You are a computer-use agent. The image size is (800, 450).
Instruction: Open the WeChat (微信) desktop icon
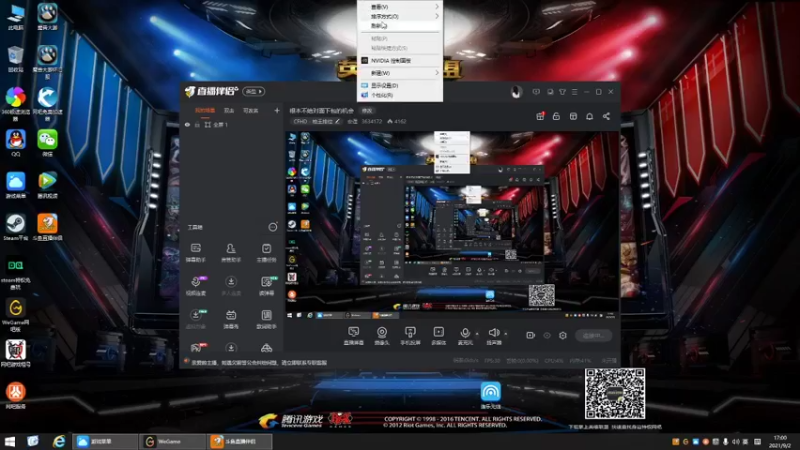tap(47, 143)
